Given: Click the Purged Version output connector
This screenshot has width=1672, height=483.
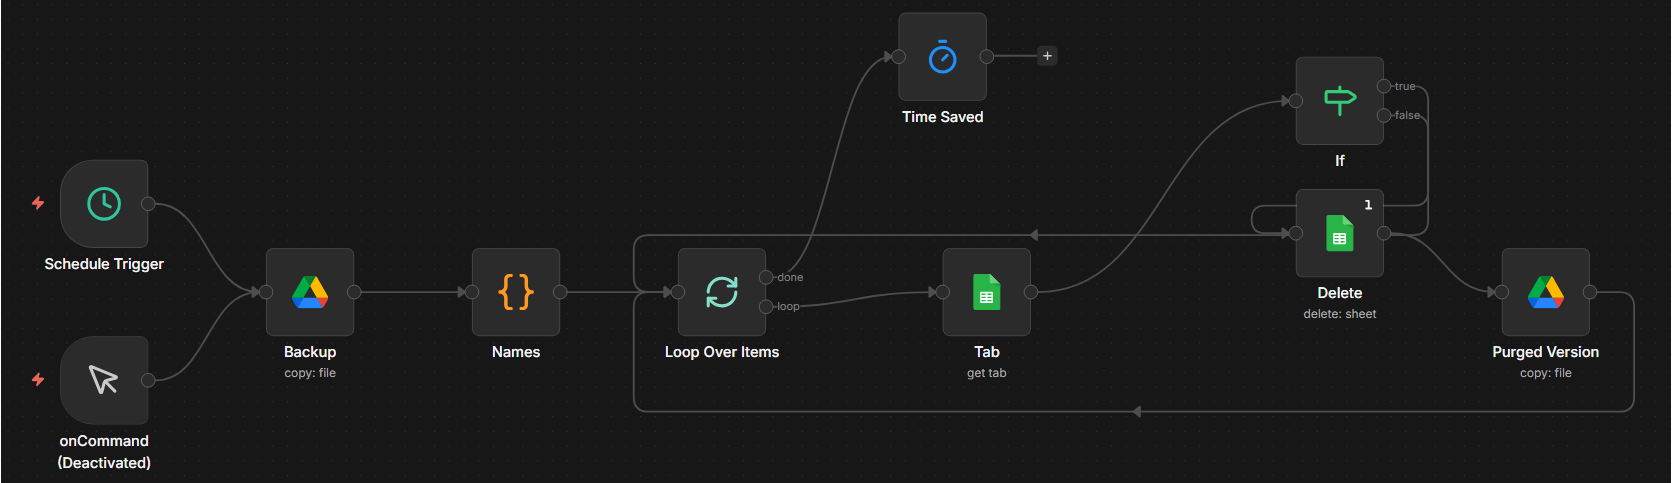Looking at the screenshot, I should point(1590,292).
